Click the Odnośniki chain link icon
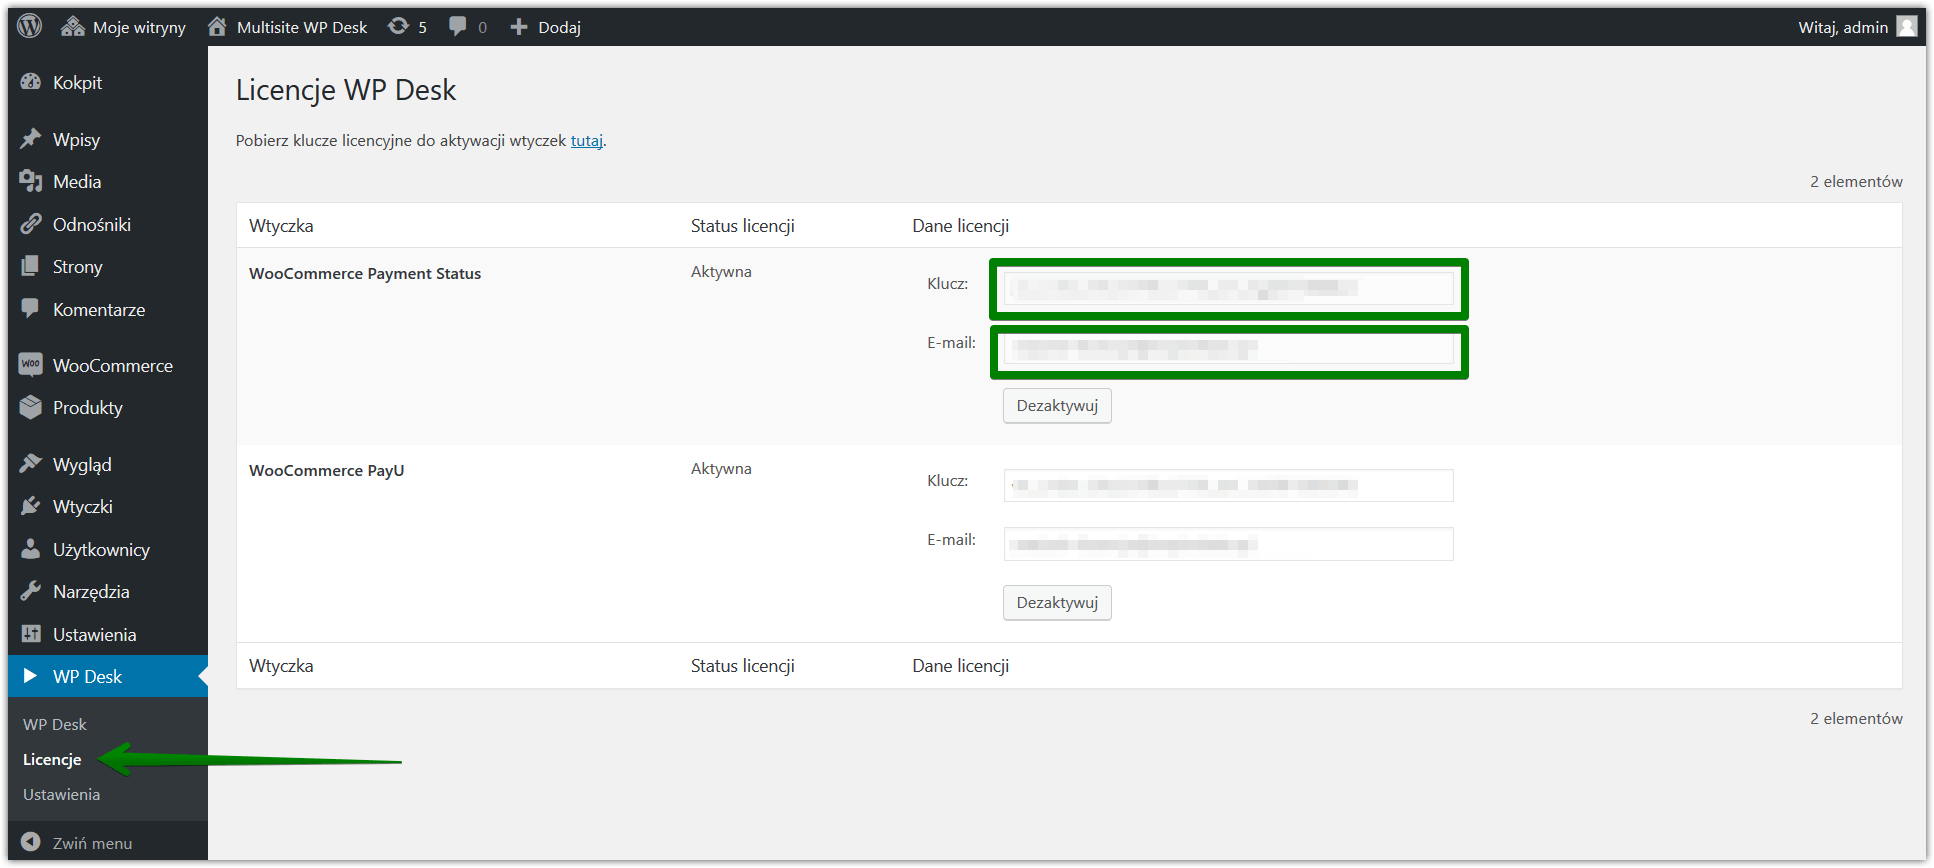Viewport: 1934px width, 868px height. (31, 224)
